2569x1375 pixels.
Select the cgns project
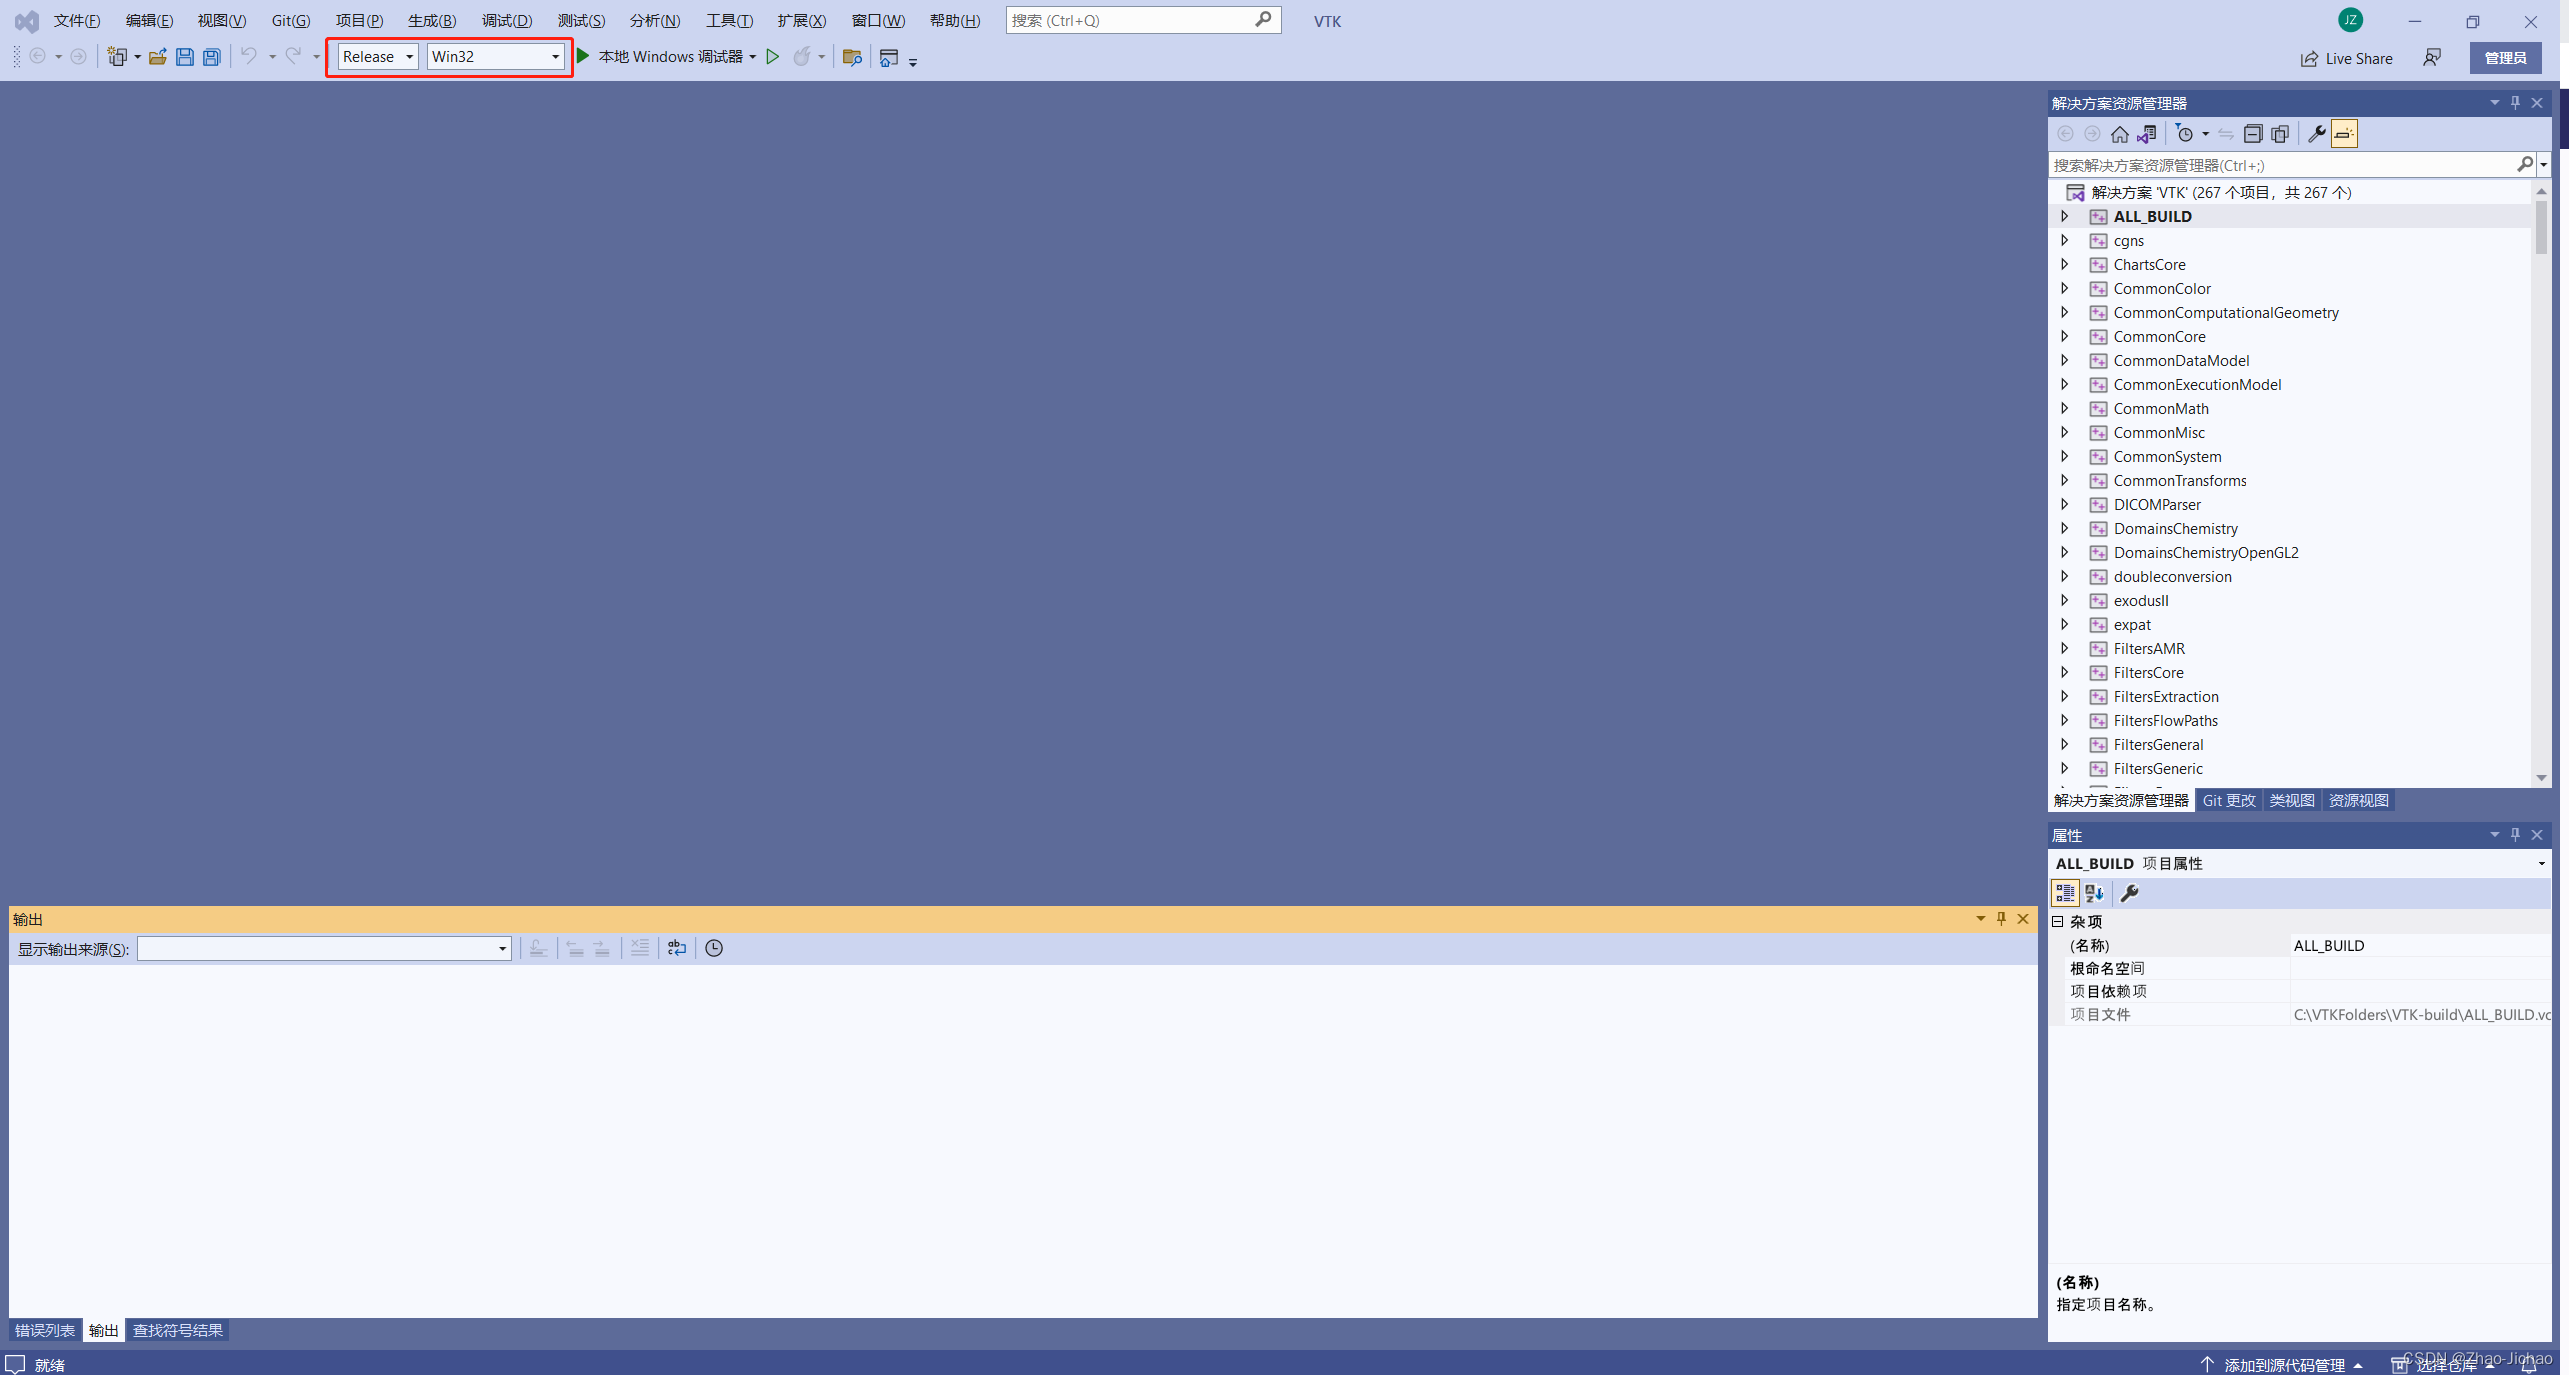(2128, 240)
